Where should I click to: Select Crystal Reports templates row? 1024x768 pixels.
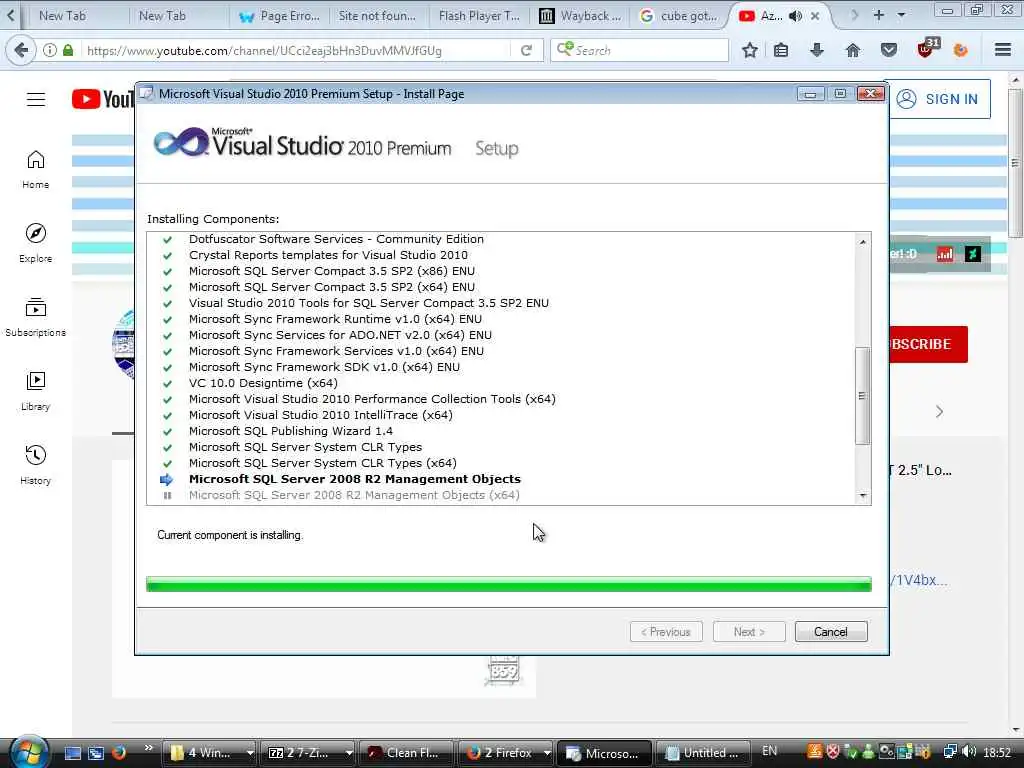(328, 255)
